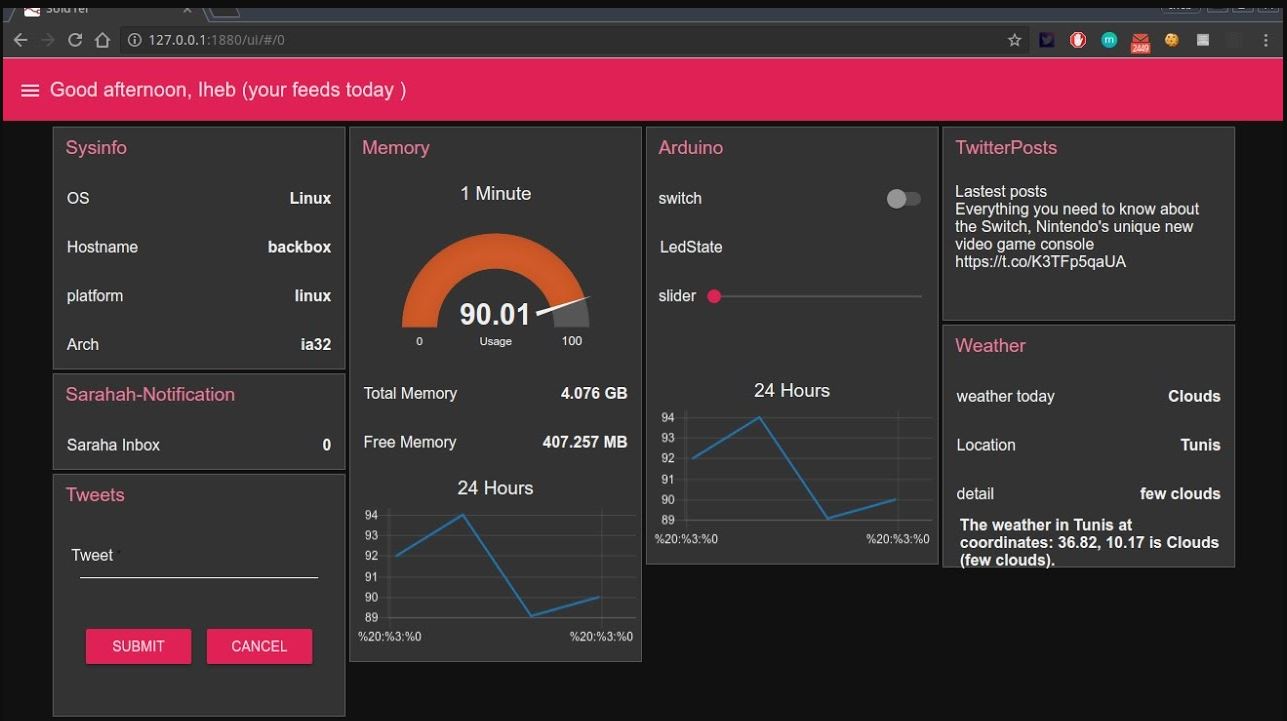Click the Tweets panel title
Viewport: 1287px width, 721px height.
95,495
